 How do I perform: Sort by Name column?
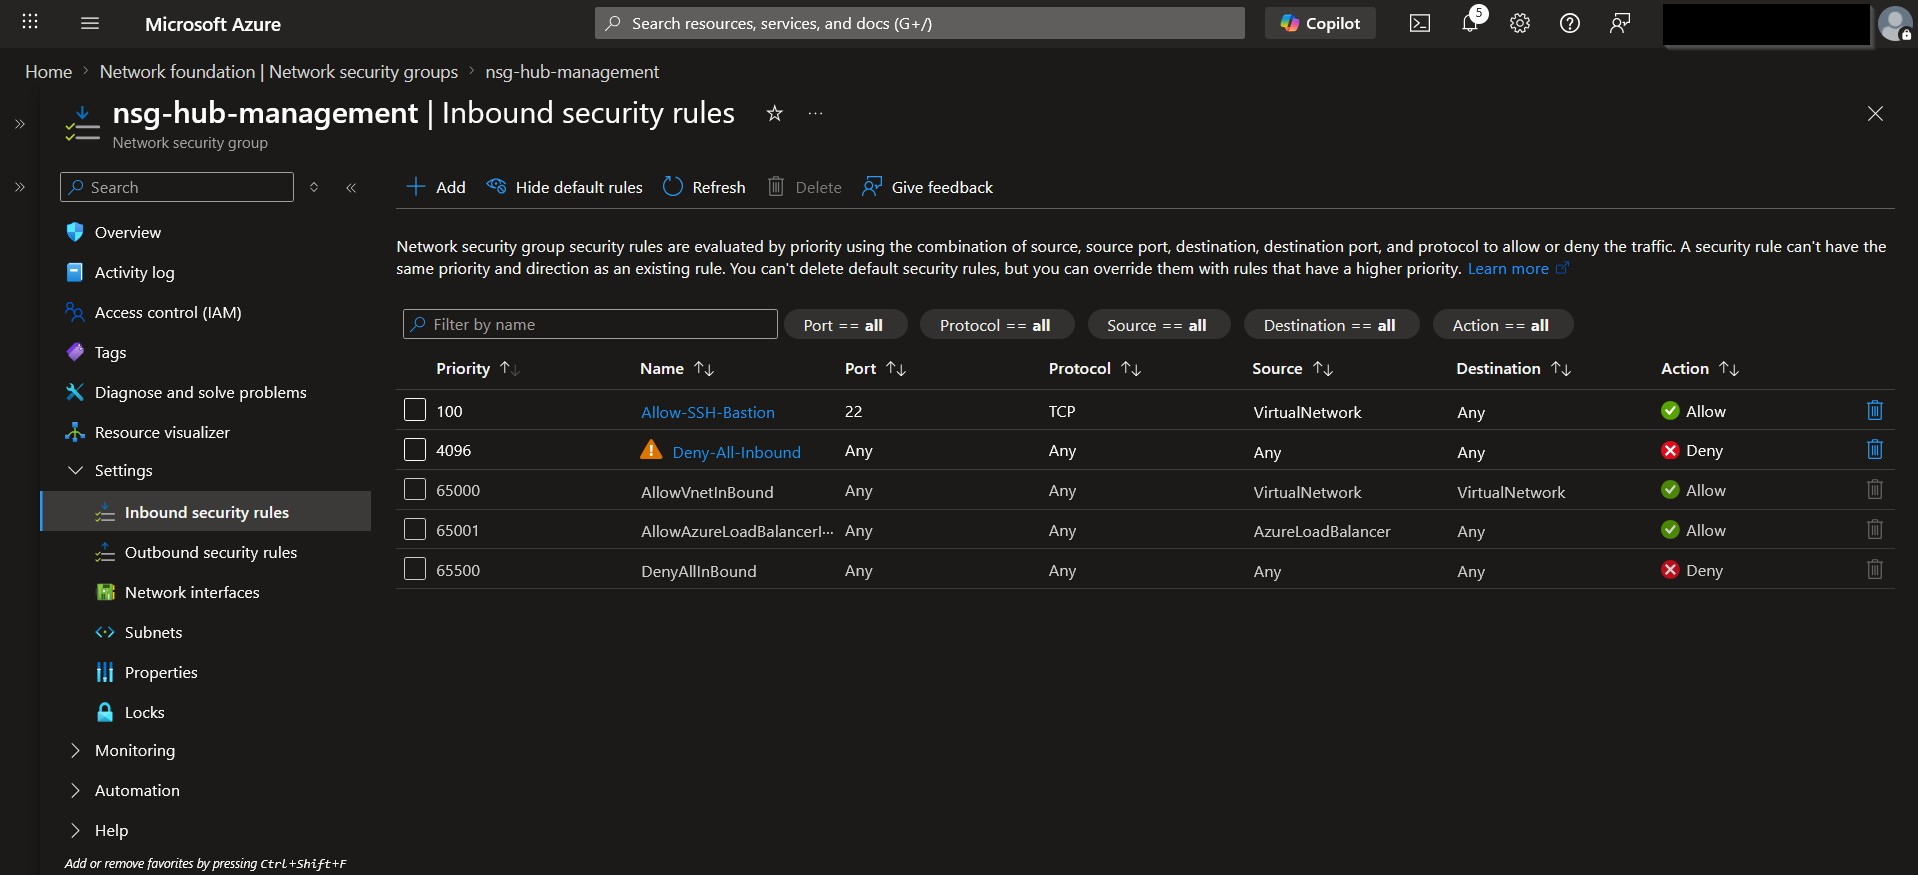(x=677, y=368)
